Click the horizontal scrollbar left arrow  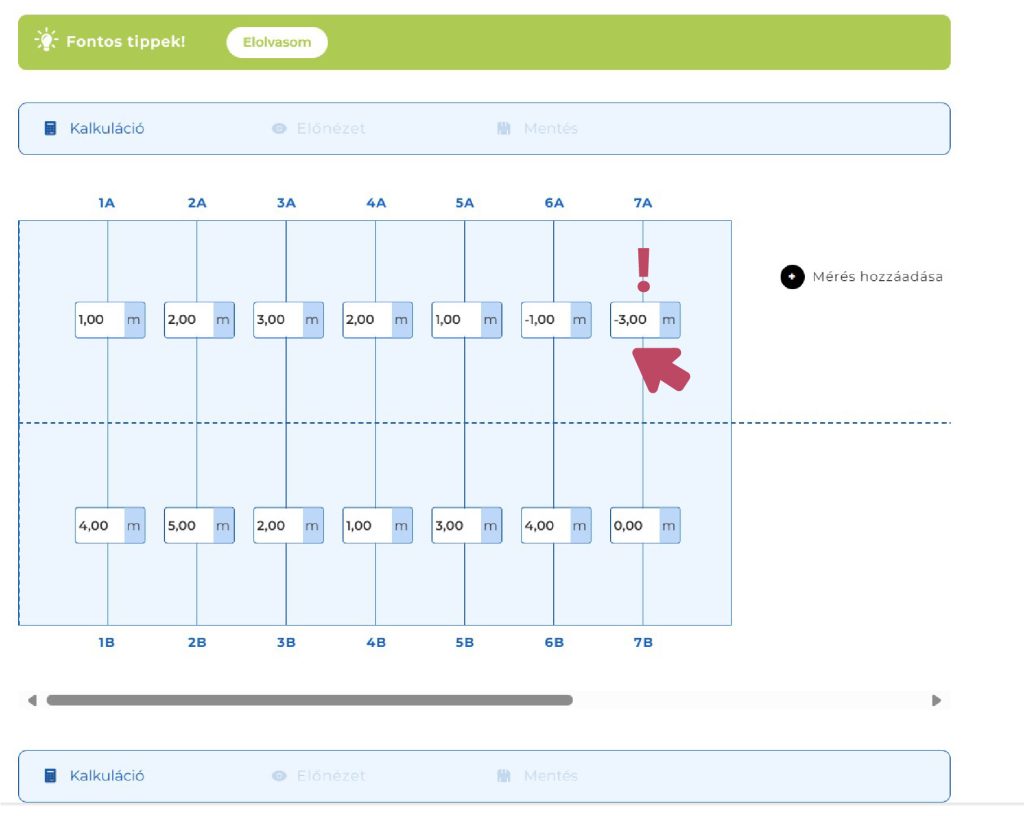[x=32, y=700]
